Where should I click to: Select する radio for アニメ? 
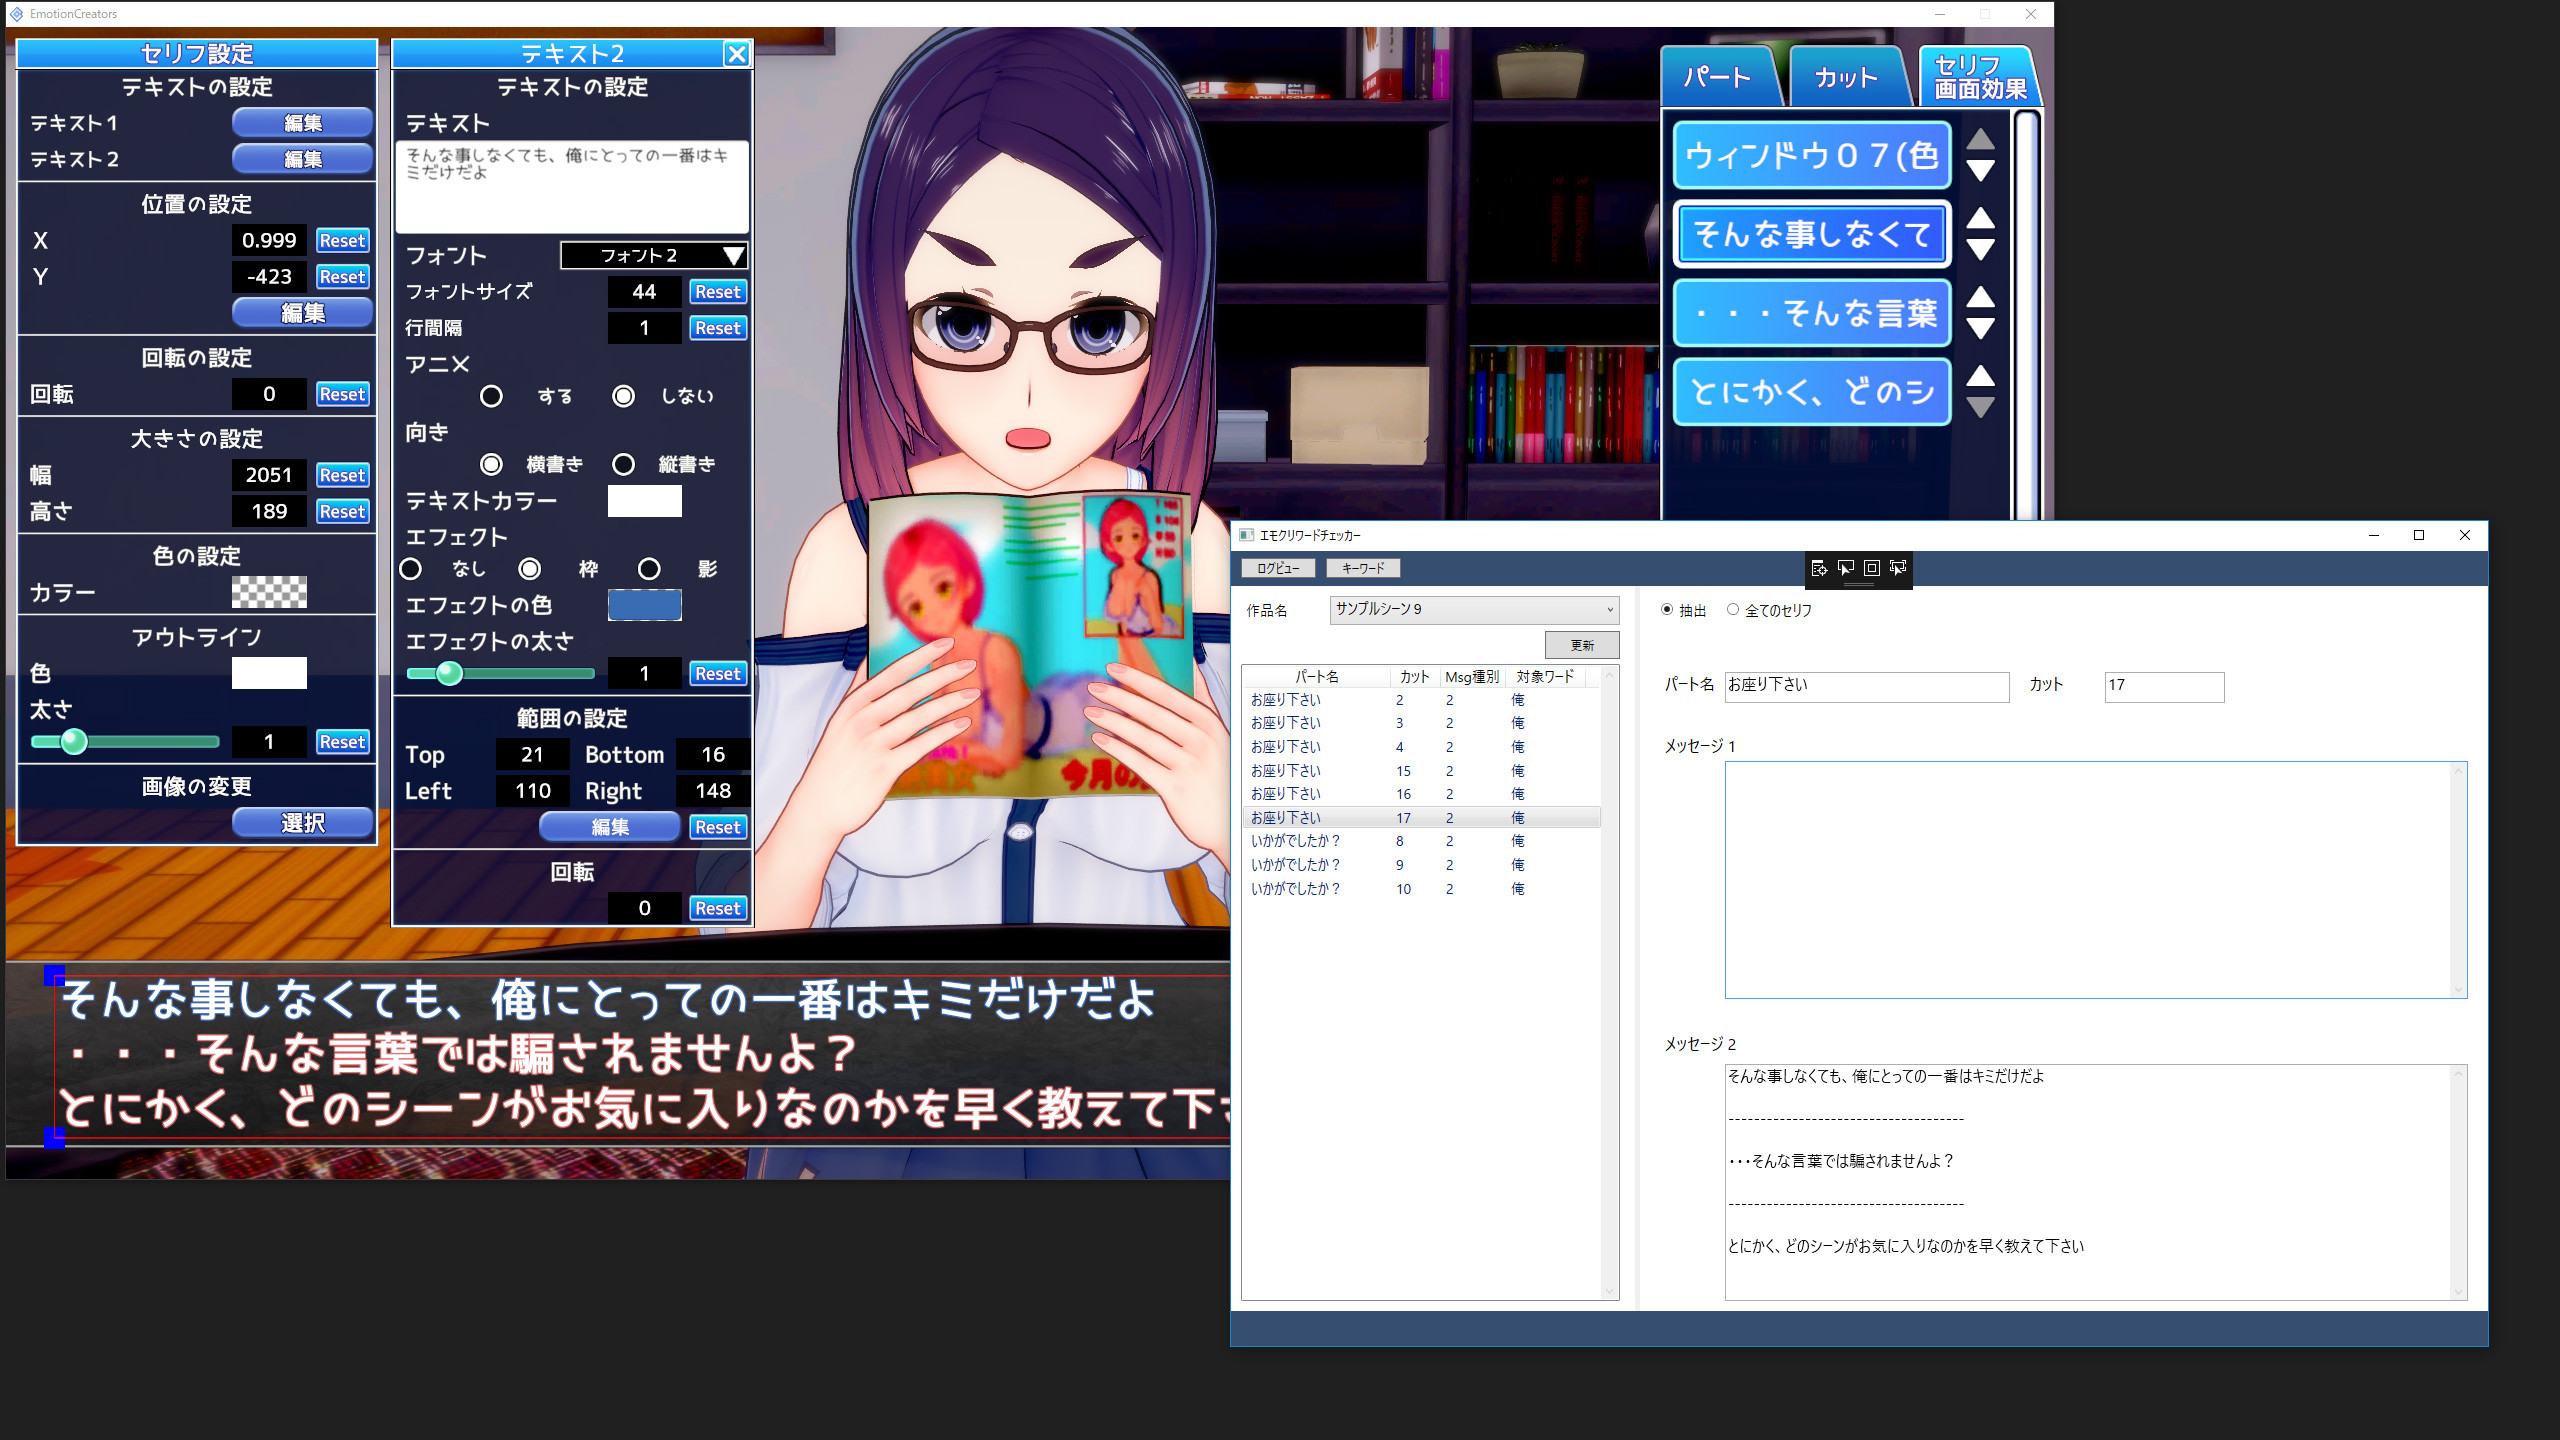[x=491, y=396]
